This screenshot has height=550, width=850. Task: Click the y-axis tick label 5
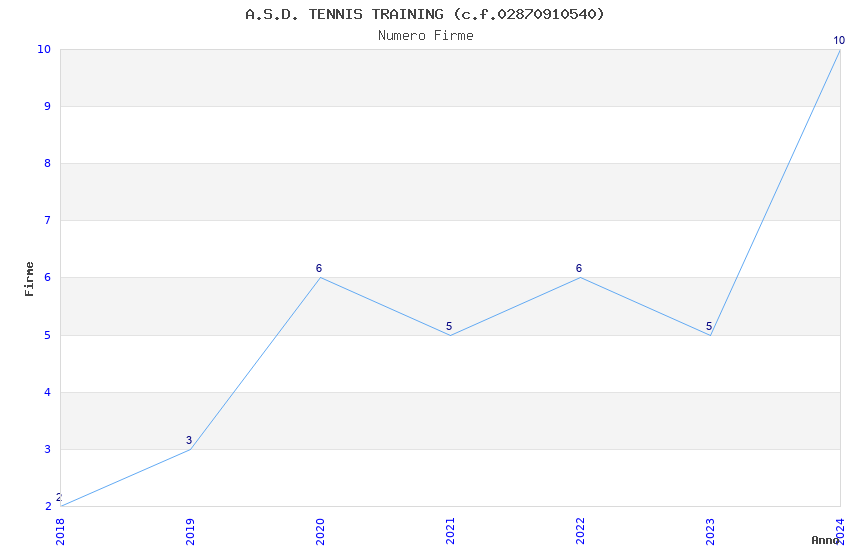coord(48,335)
